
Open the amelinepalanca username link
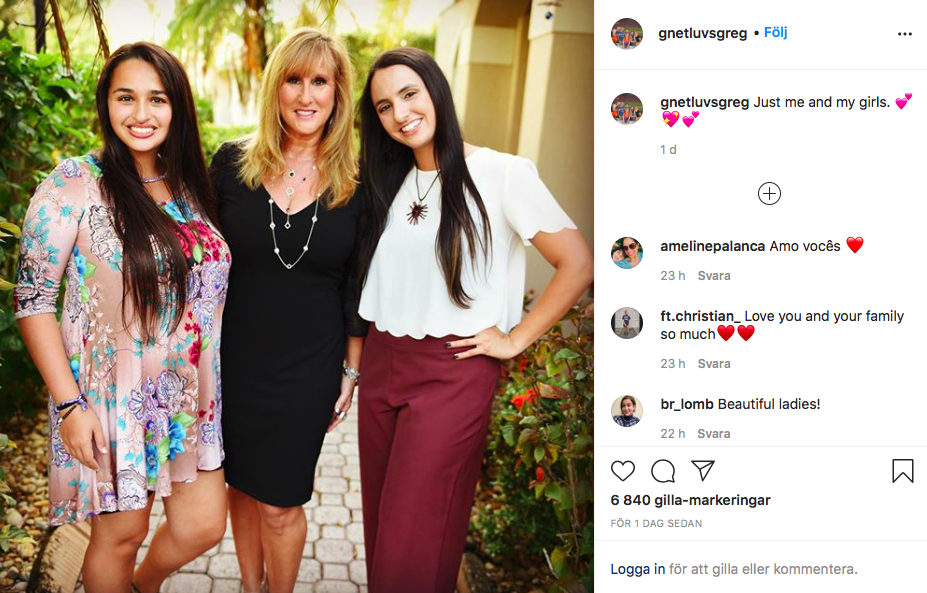[x=712, y=246]
